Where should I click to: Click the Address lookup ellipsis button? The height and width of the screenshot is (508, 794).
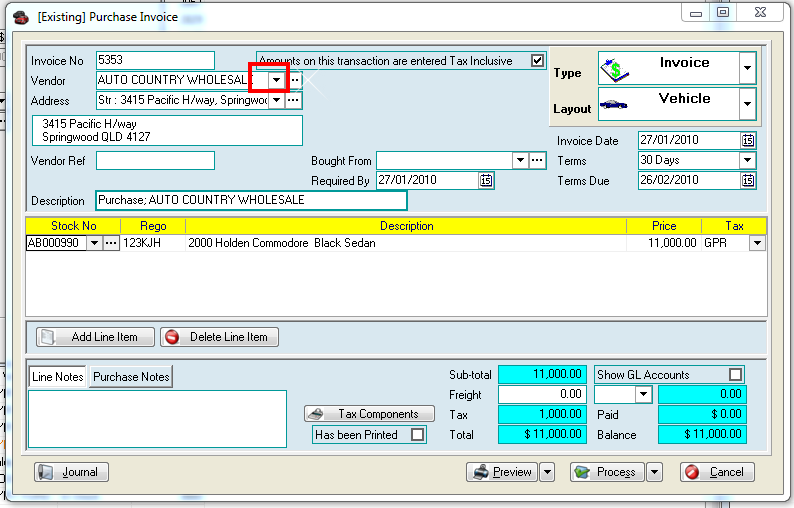click(x=293, y=100)
